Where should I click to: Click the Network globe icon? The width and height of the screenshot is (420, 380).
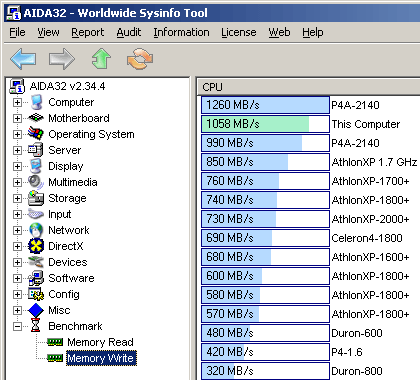click(36, 230)
